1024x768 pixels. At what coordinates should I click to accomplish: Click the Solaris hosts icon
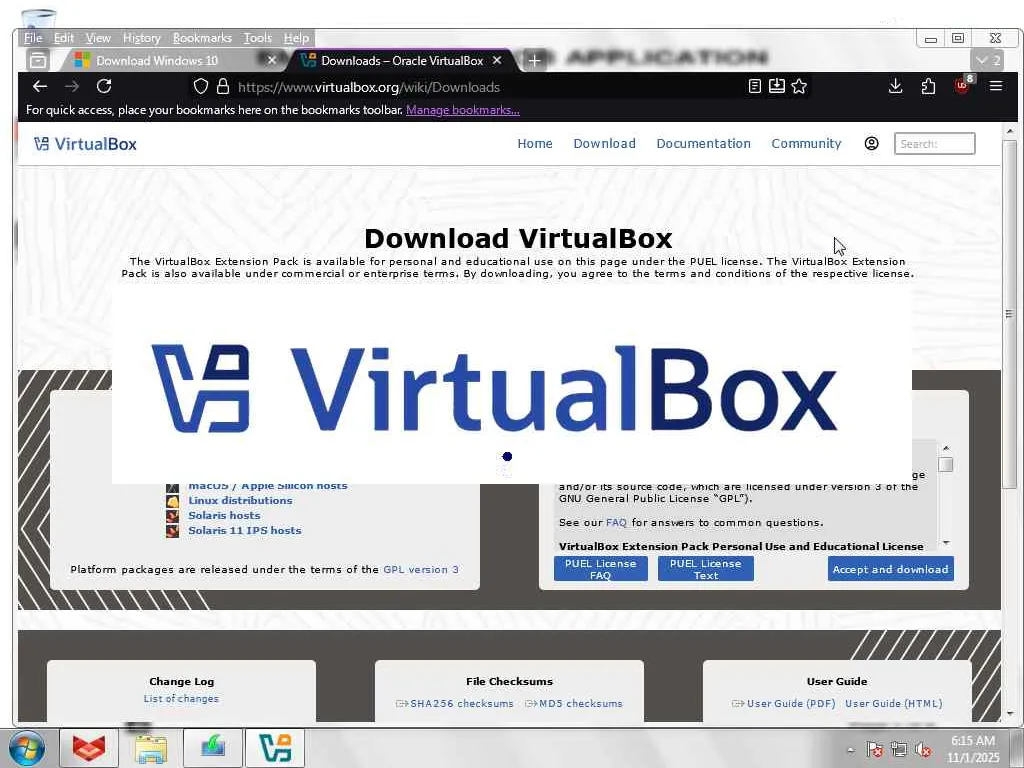172,516
